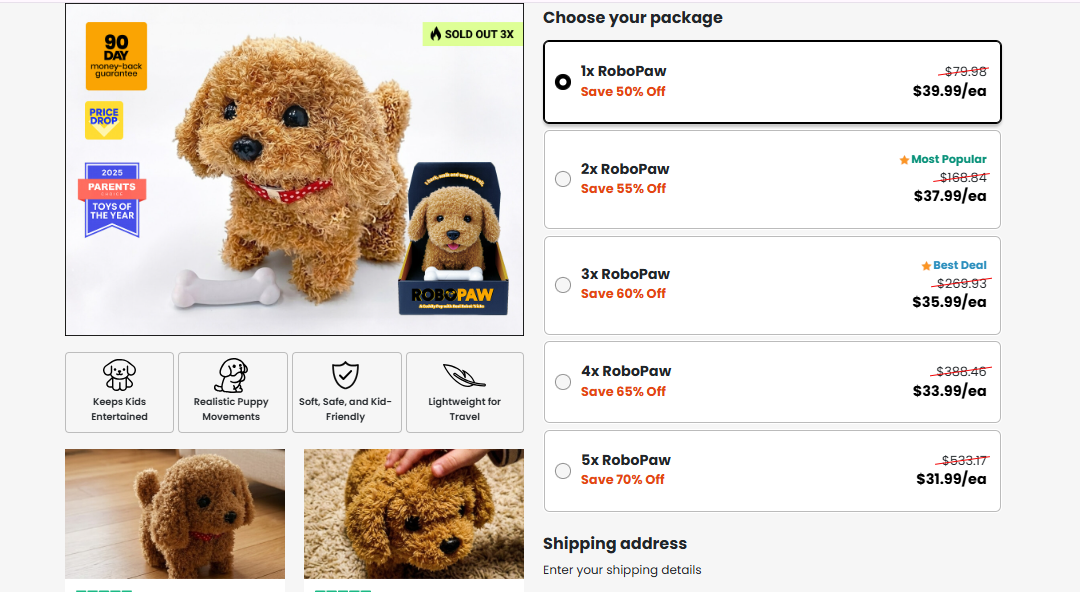The width and height of the screenshot is (1080, 592).
Task: Select the 3x RoboPaw radio button
Action: point(563,285)
